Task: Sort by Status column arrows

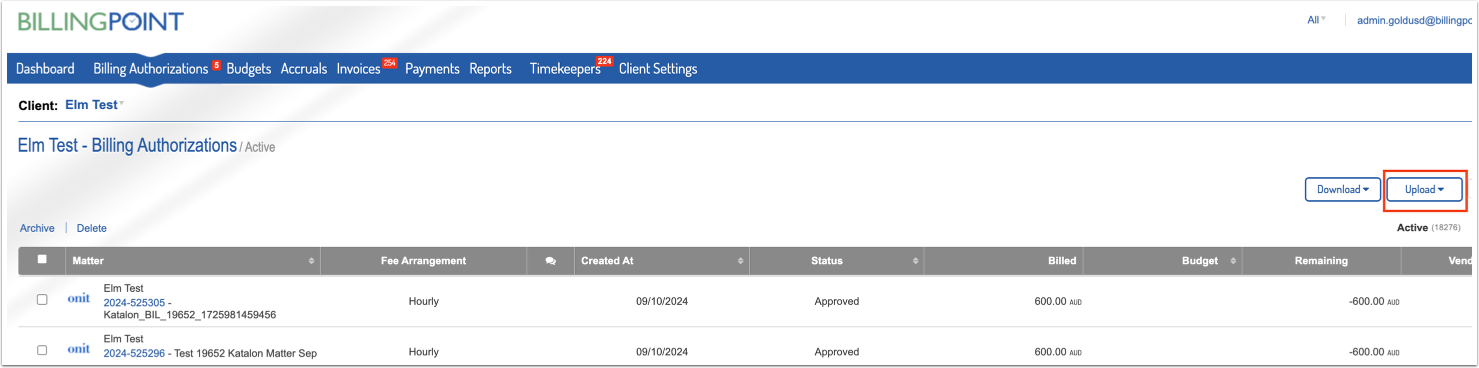Action: click(x=916, y=261)
